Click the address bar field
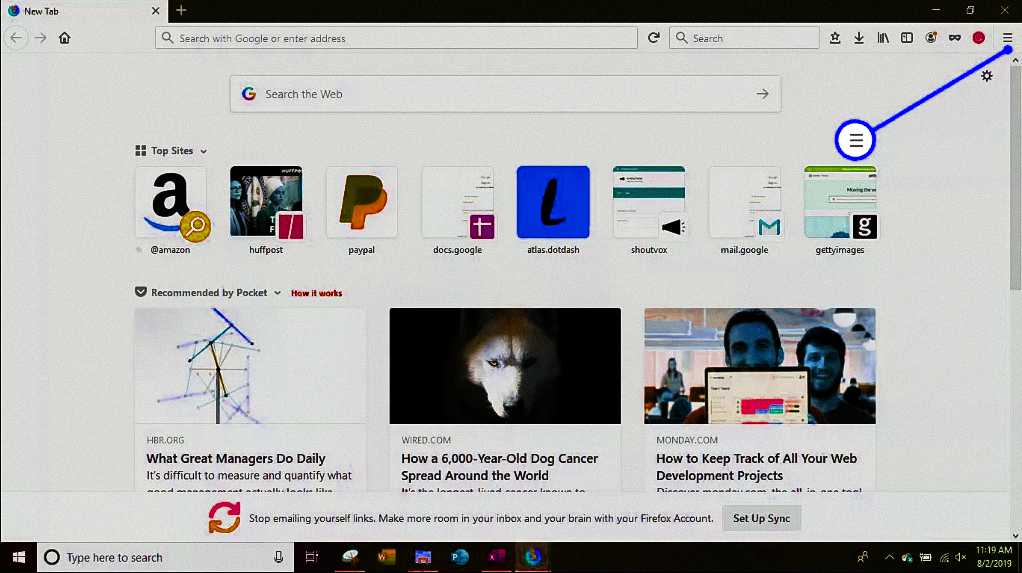Screen dimensions: 1022x573 (x=396, y=38)
